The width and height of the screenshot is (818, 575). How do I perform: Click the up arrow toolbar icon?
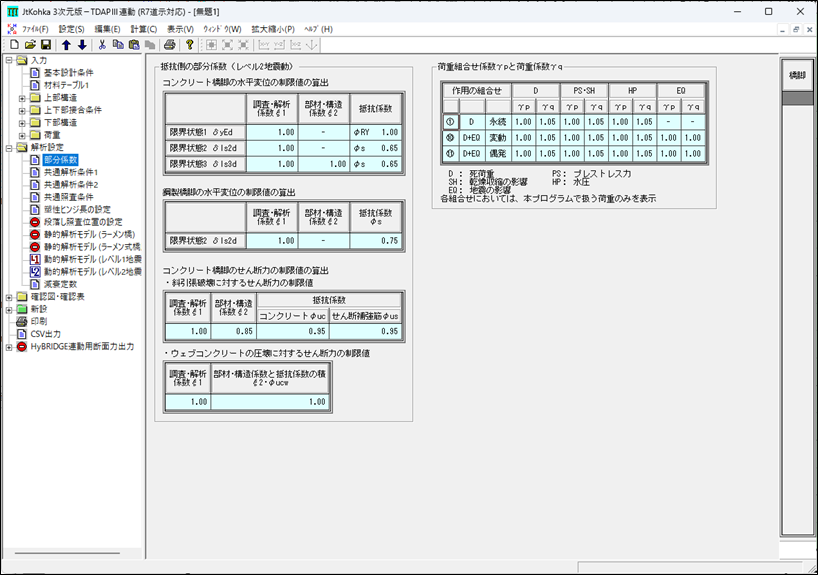(66, 45)
